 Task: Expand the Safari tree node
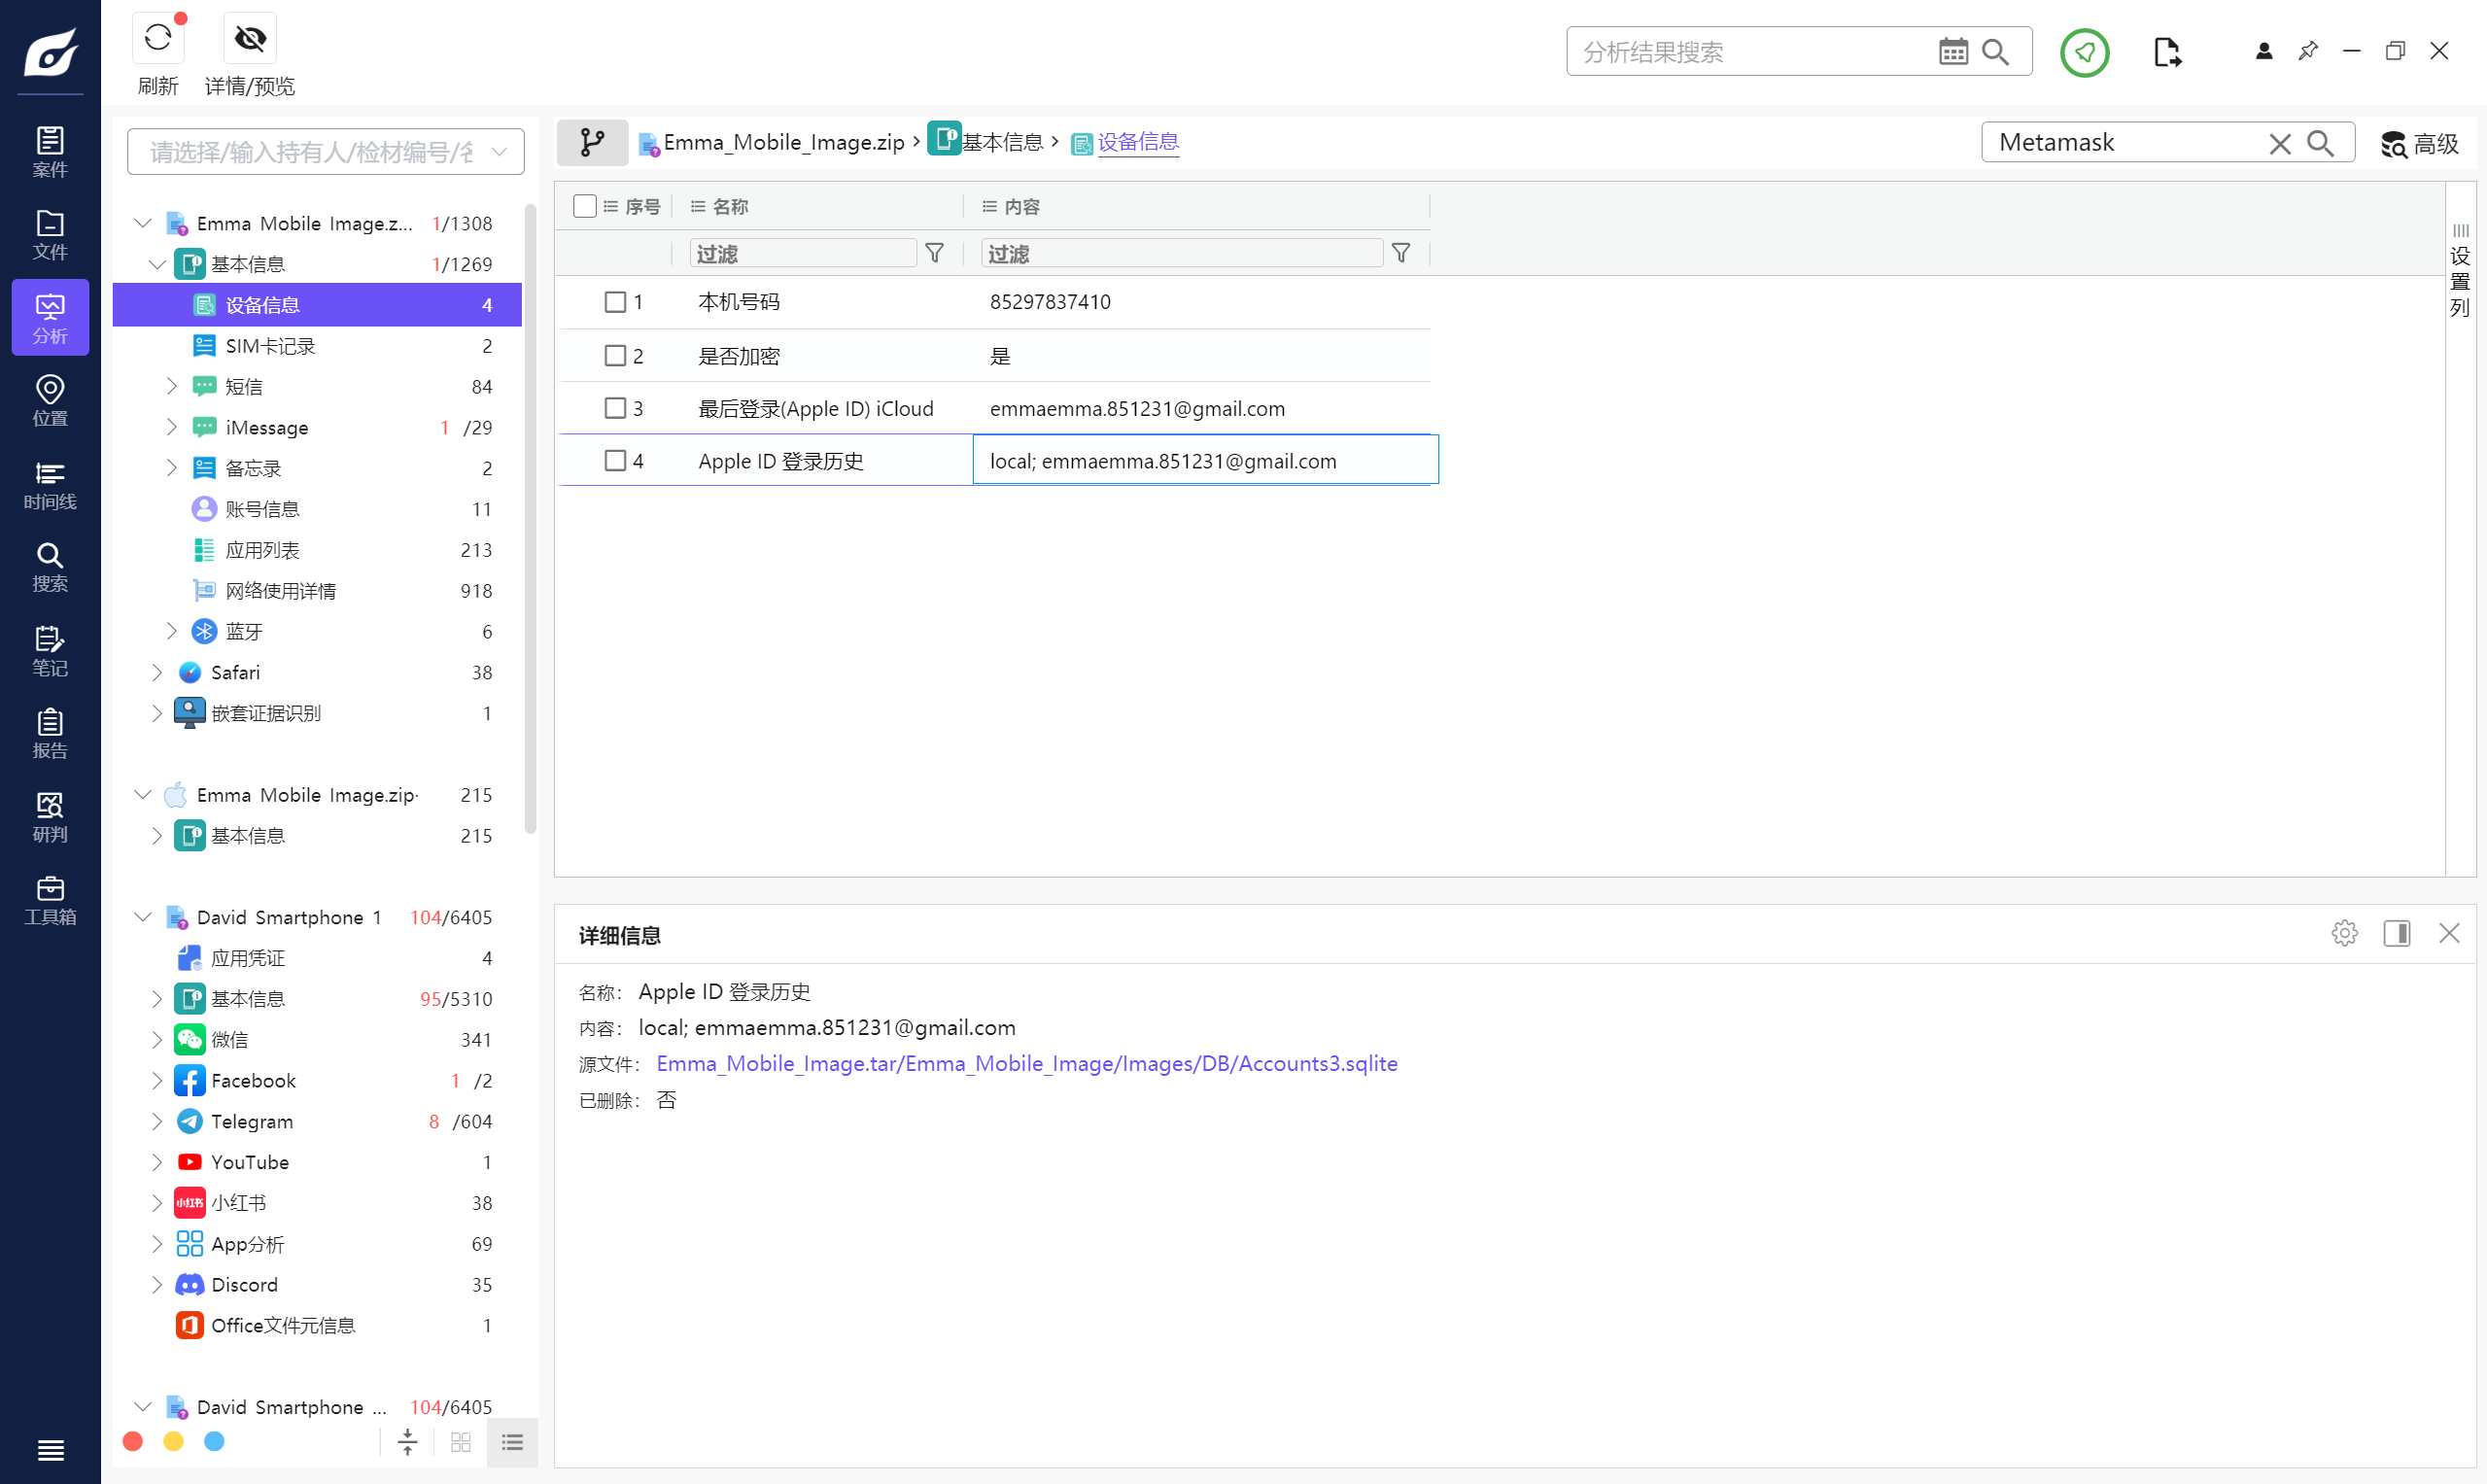[157, 673]
